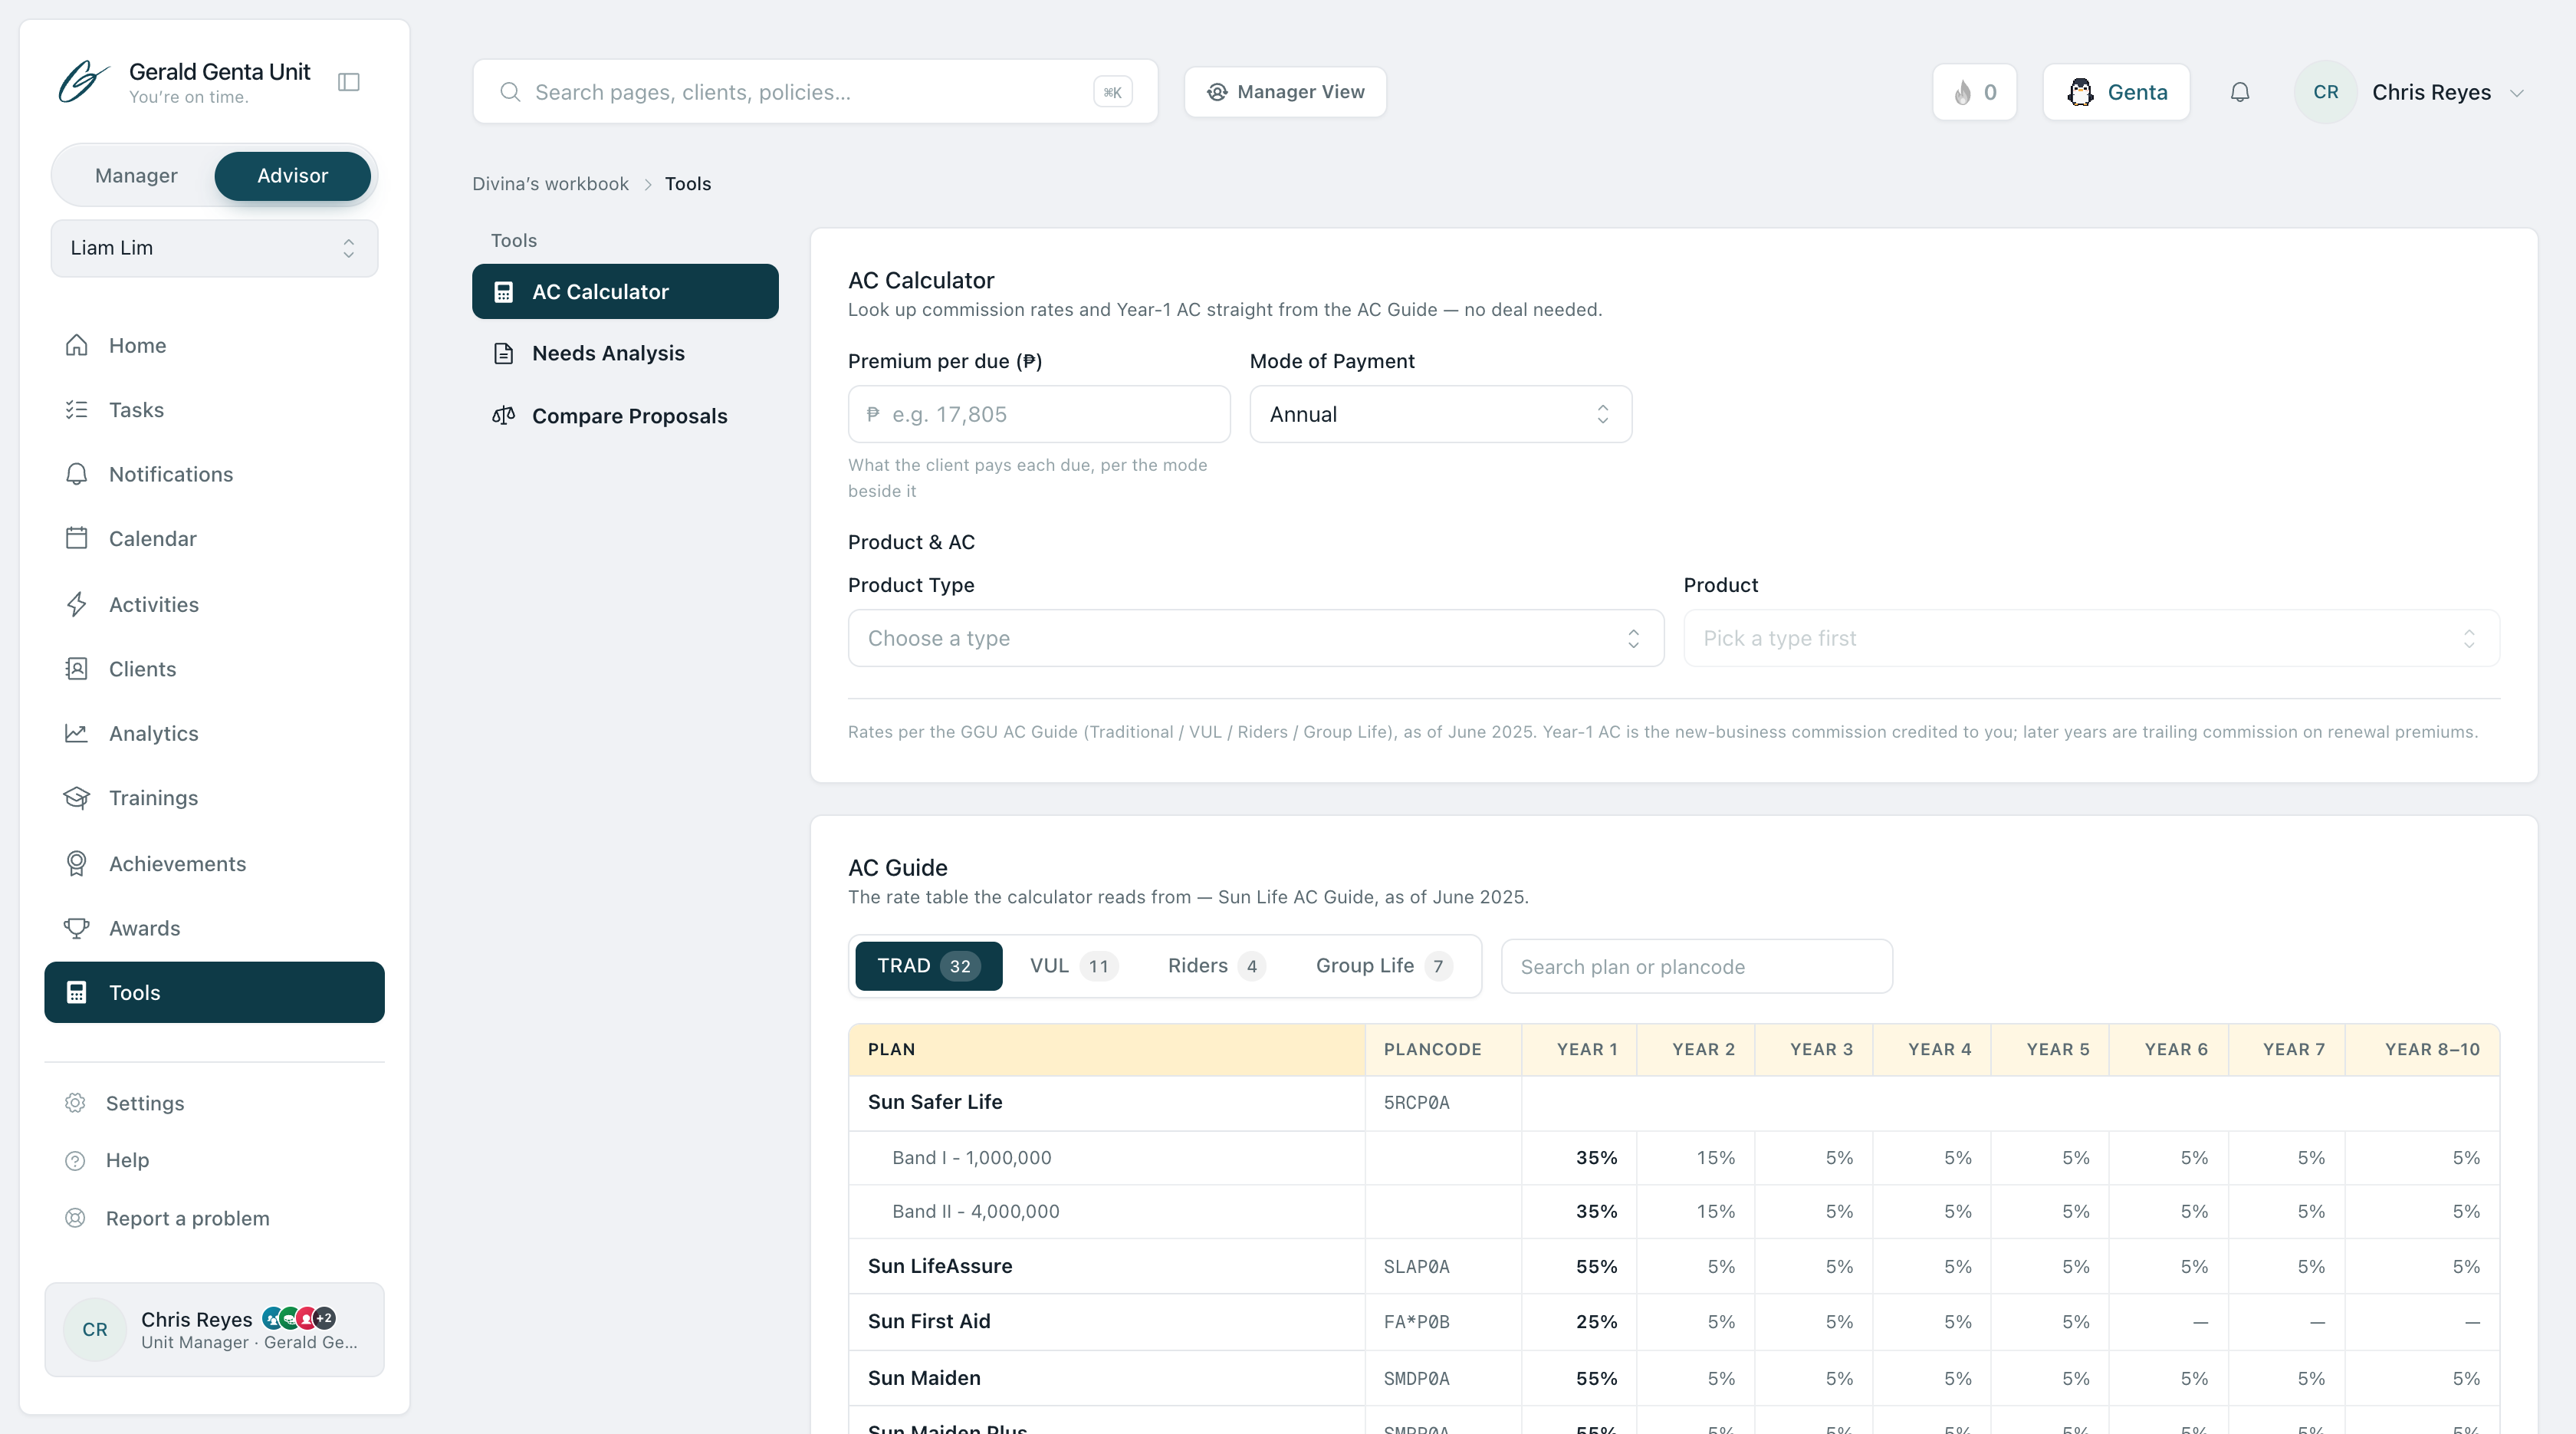Switch to the VUL tab
Viewport: 2576px width, 1434px height.
coord(1073,966)
